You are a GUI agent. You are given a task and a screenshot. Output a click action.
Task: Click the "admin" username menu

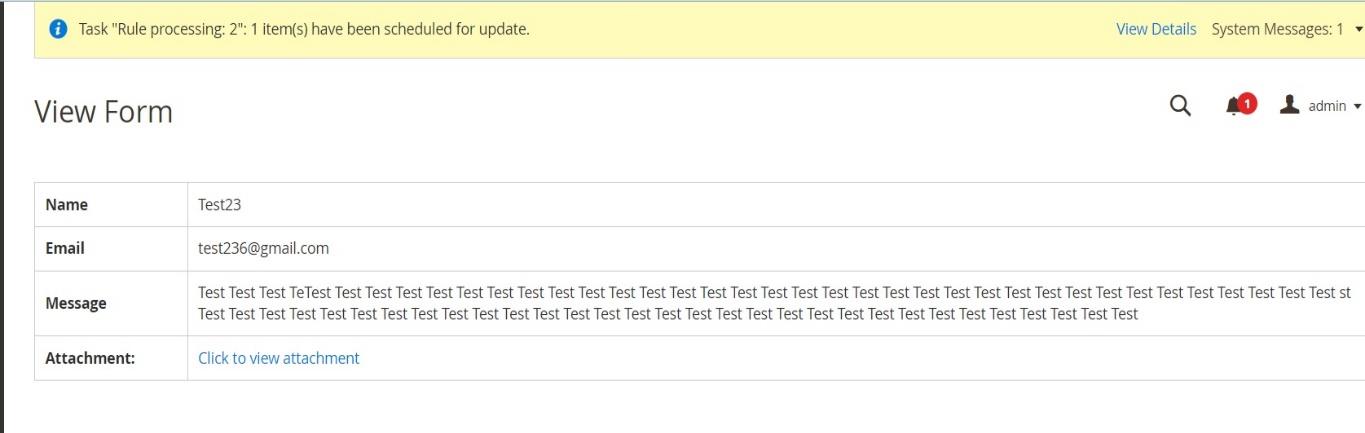click(x=1327, y=106)
